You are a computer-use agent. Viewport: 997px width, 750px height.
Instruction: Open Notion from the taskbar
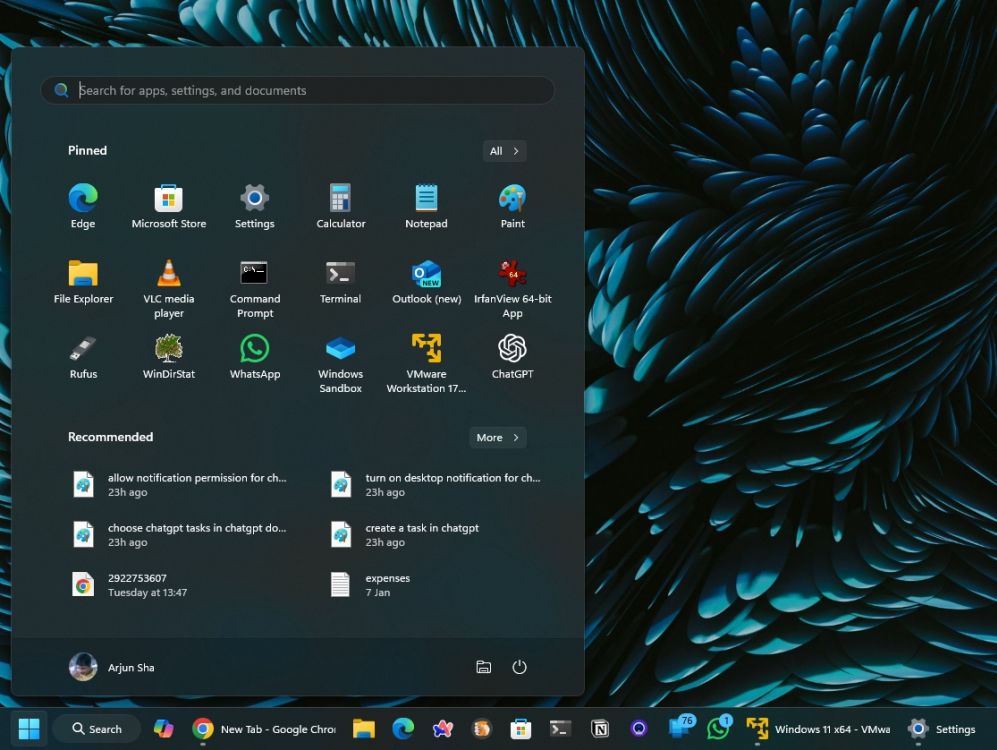point(599,728)
